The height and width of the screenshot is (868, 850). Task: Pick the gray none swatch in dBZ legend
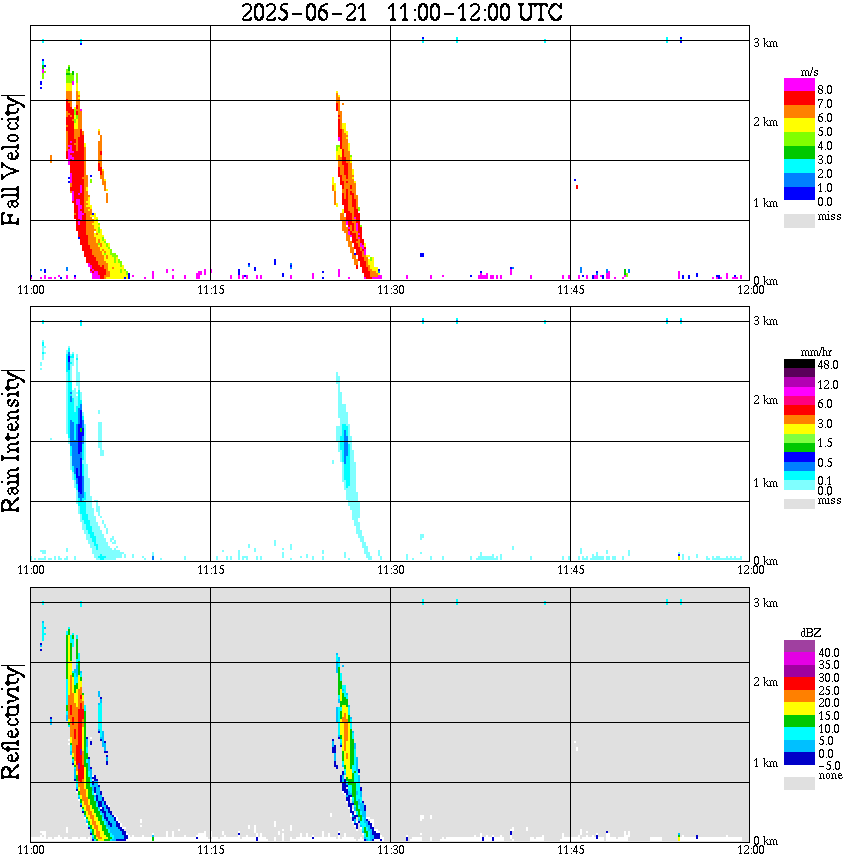coord(799,785)
